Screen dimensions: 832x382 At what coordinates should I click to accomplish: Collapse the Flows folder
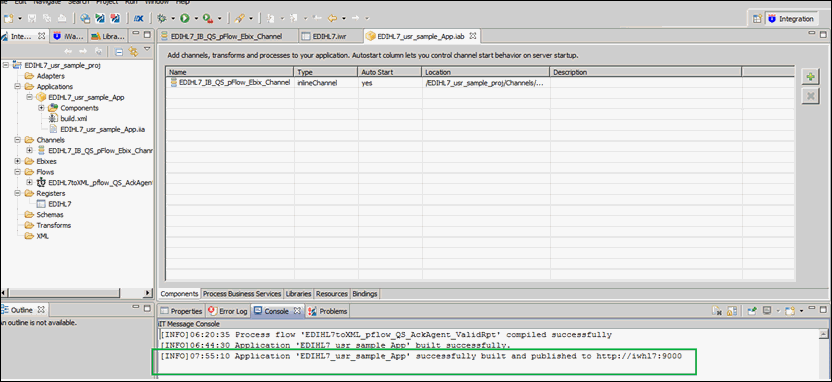point(18,172)
